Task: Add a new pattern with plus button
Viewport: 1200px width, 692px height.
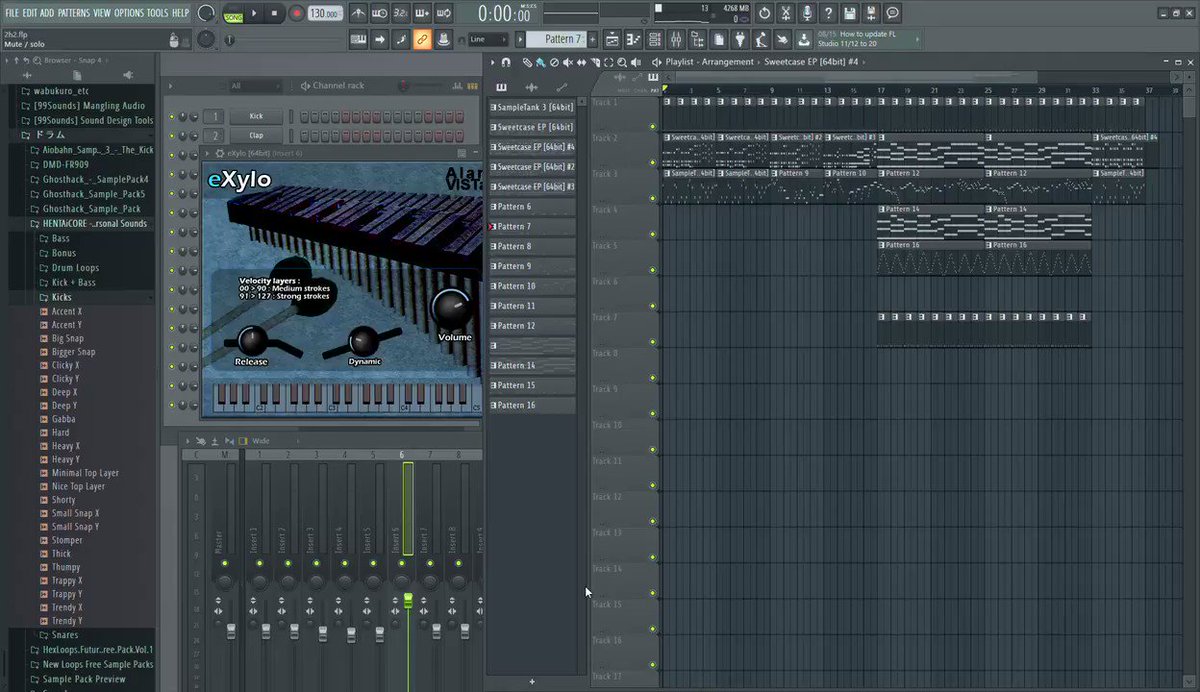Action: pyautogui.click(x=593, y=39)
